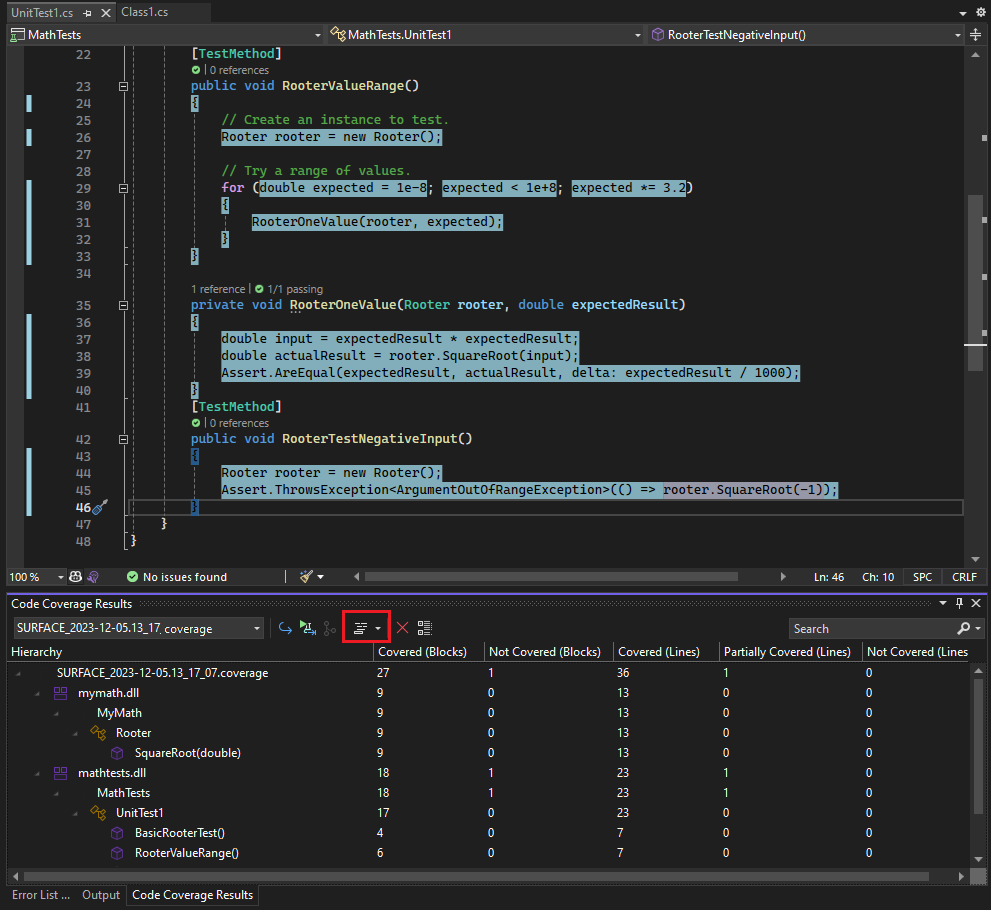991x910 pixels.
Task: Click the Merge Results icon
Action: tap(330, 627)
